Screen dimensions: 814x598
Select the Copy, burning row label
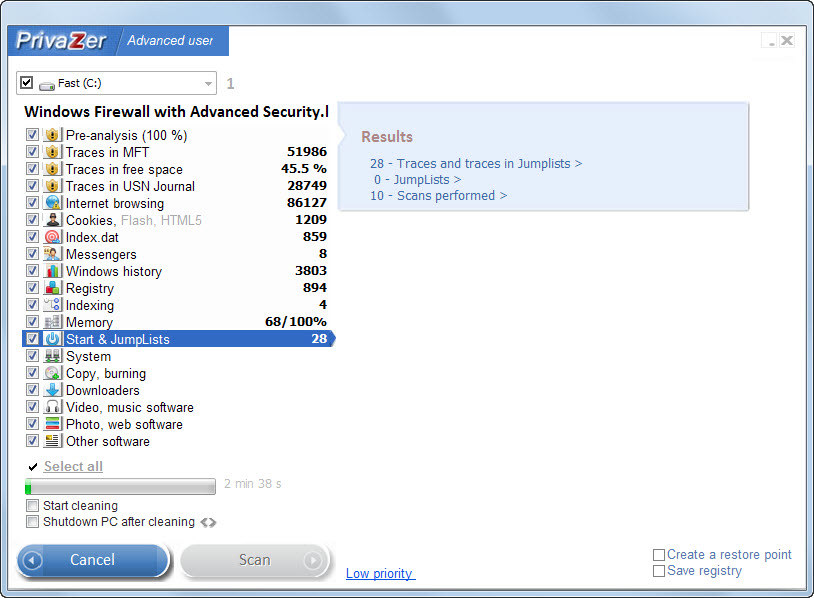pos(106,374)
